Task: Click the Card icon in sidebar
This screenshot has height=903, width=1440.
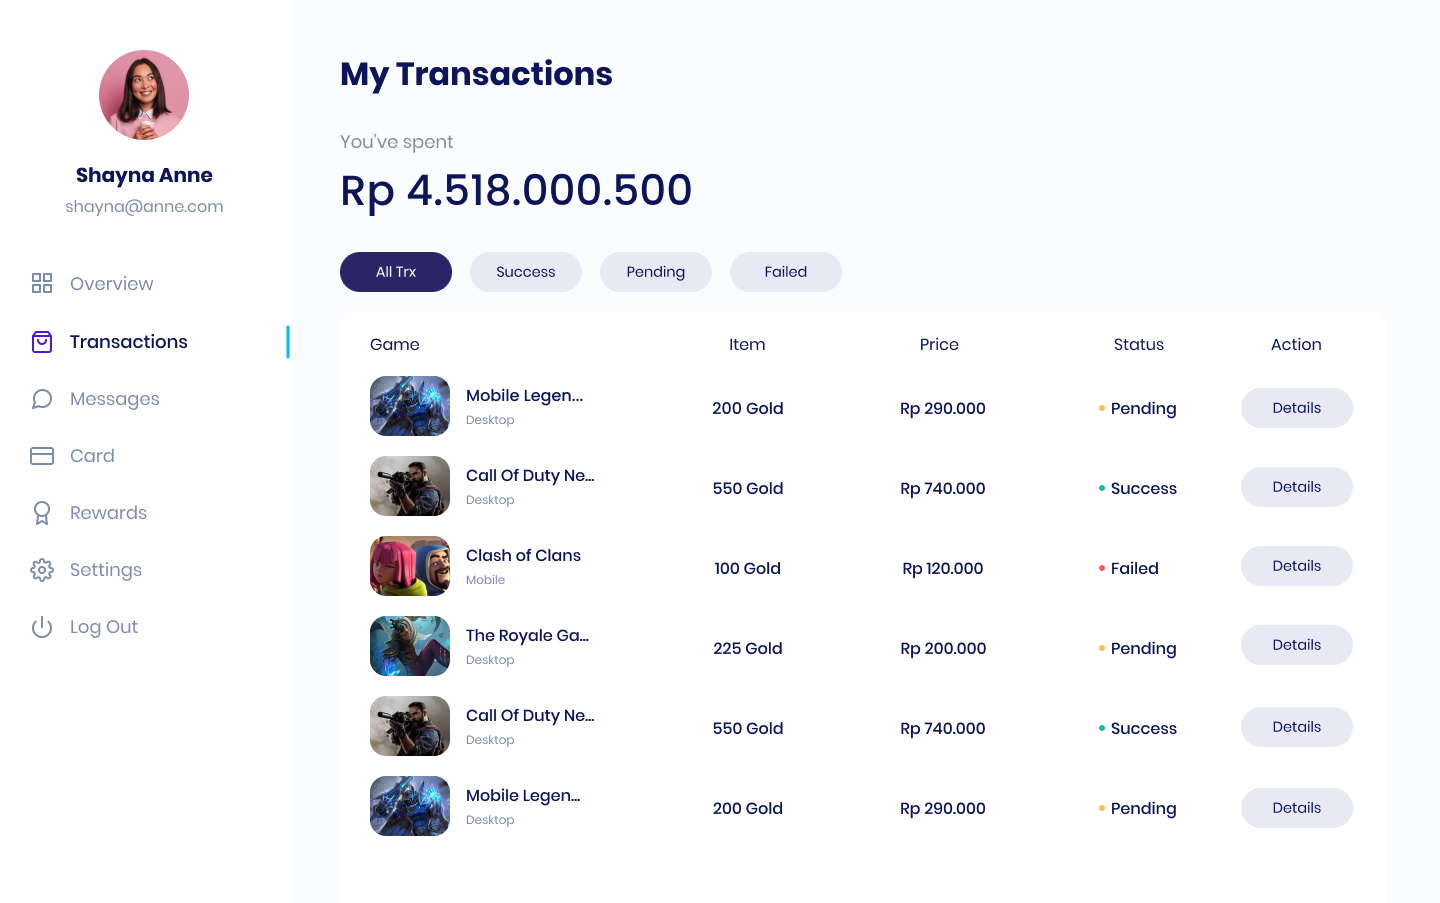Action: point(42,456)
